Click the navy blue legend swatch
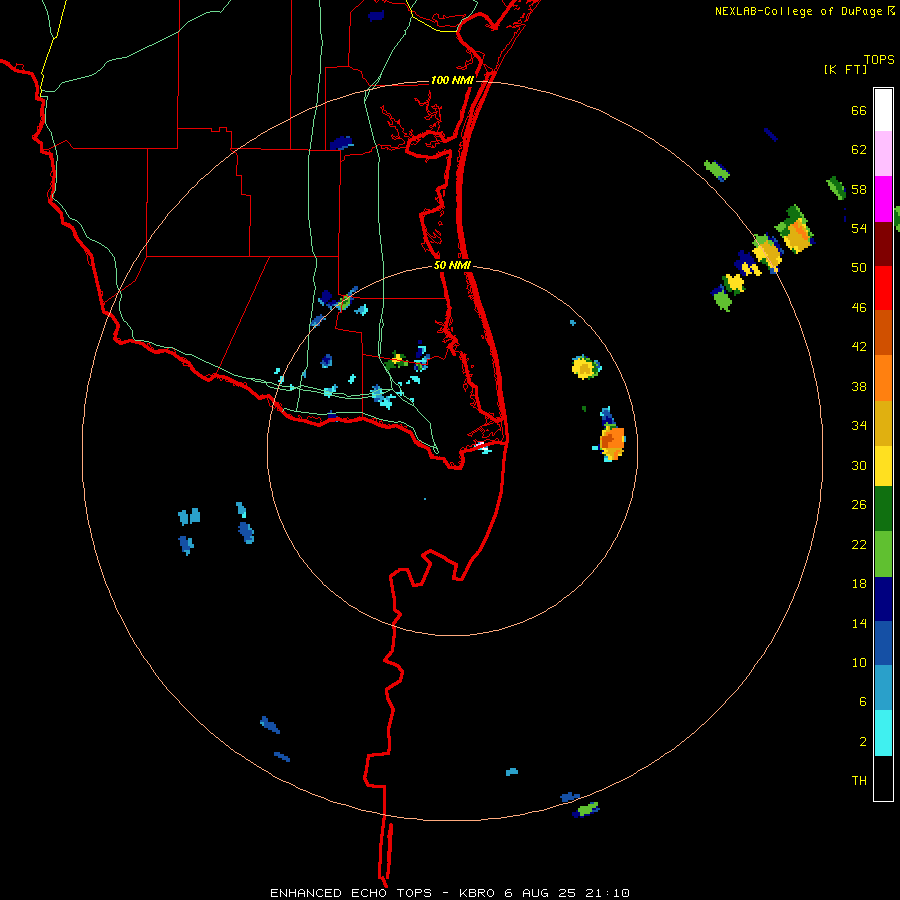Screen dimensions: 900x900 [883, 599]
